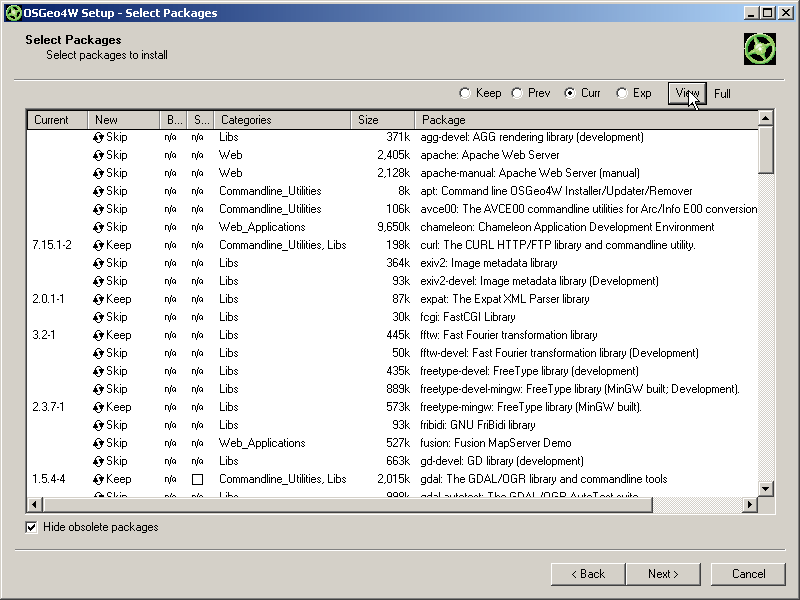
Task: Toggle freetype-devel action cycle icon
Action: (x=98, y=371)
